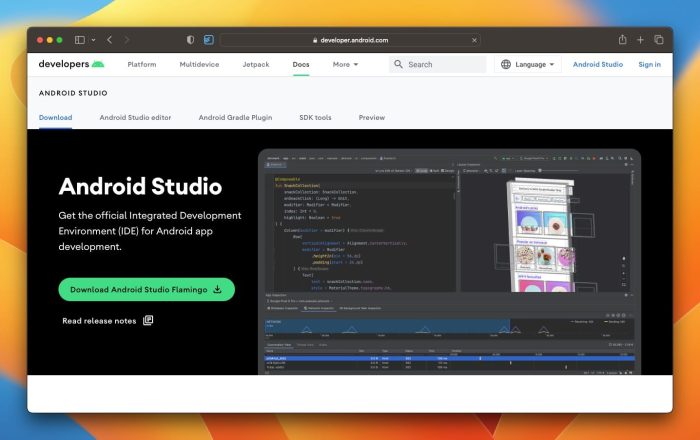Open the Safari share icon
This screenshot has height=440, width=700.
point(622,40)
